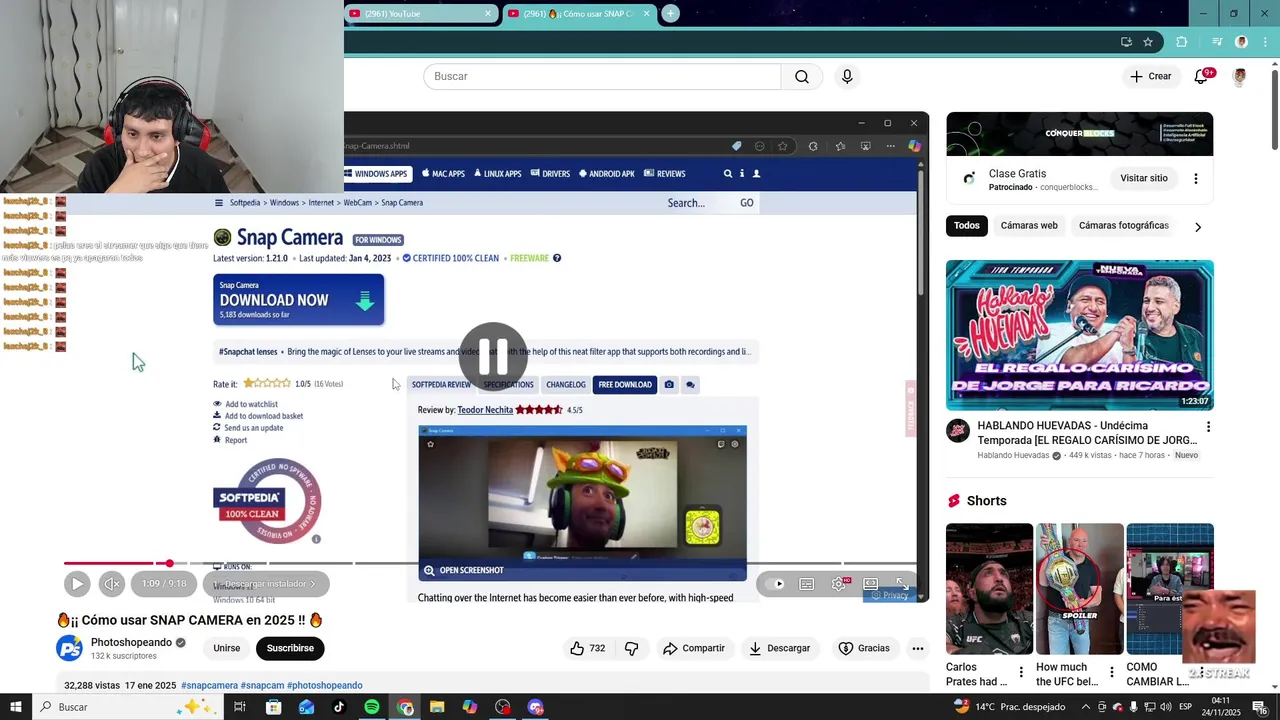Toggle the autoplay switch in the player

click(774, 584)
